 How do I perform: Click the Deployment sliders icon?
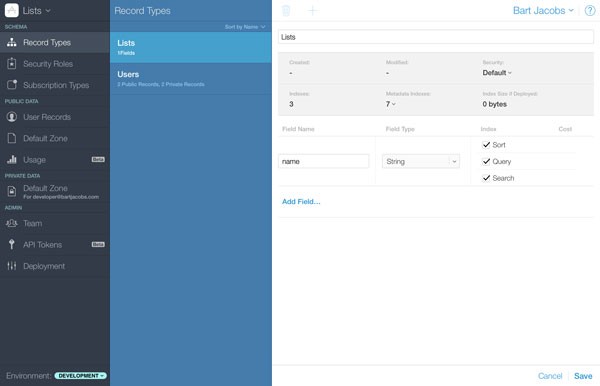click(11, 265)
